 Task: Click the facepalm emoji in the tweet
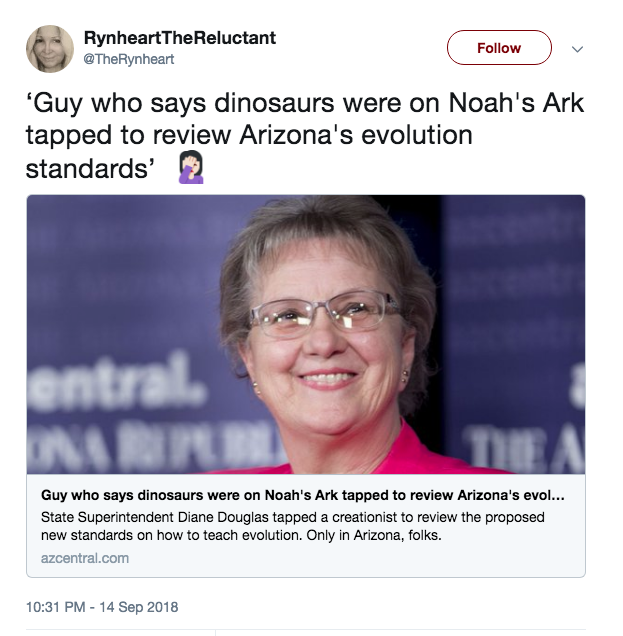pos(191,167)
